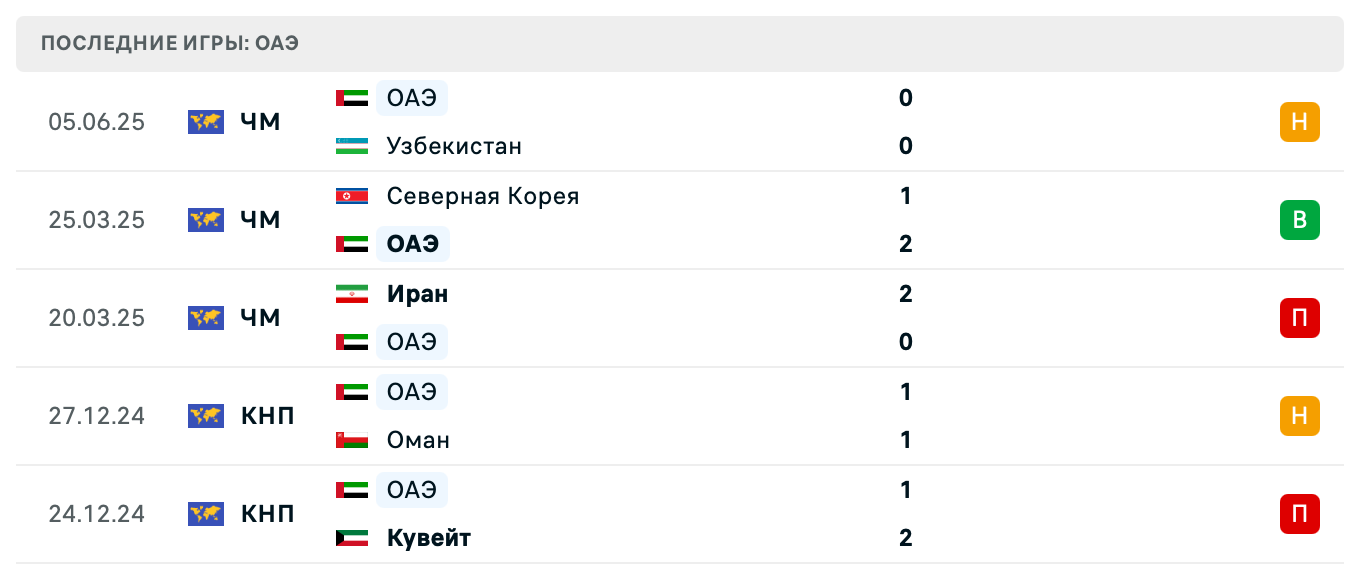
Task: Click the UAE flag next to Узбекистан match
Action: click(x=352, y=98)
